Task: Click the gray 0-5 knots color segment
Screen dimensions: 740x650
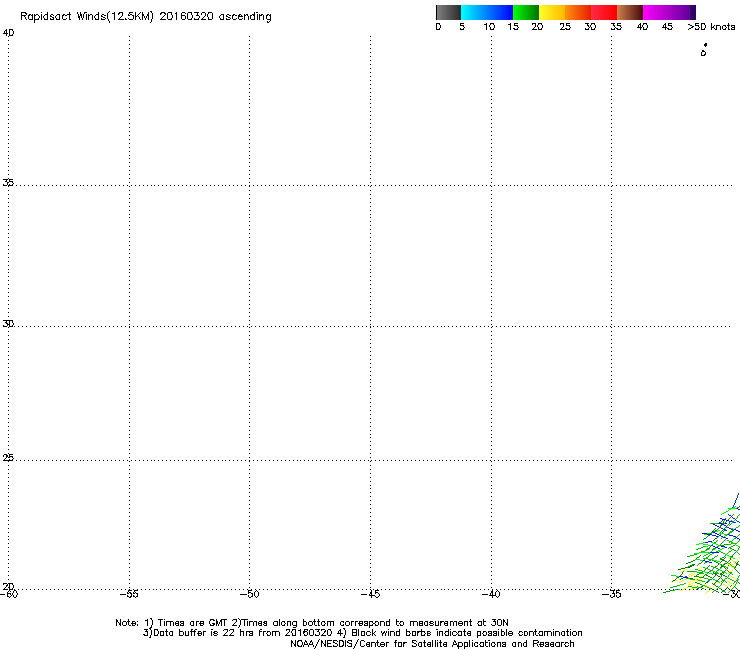Action: [448, 12]
